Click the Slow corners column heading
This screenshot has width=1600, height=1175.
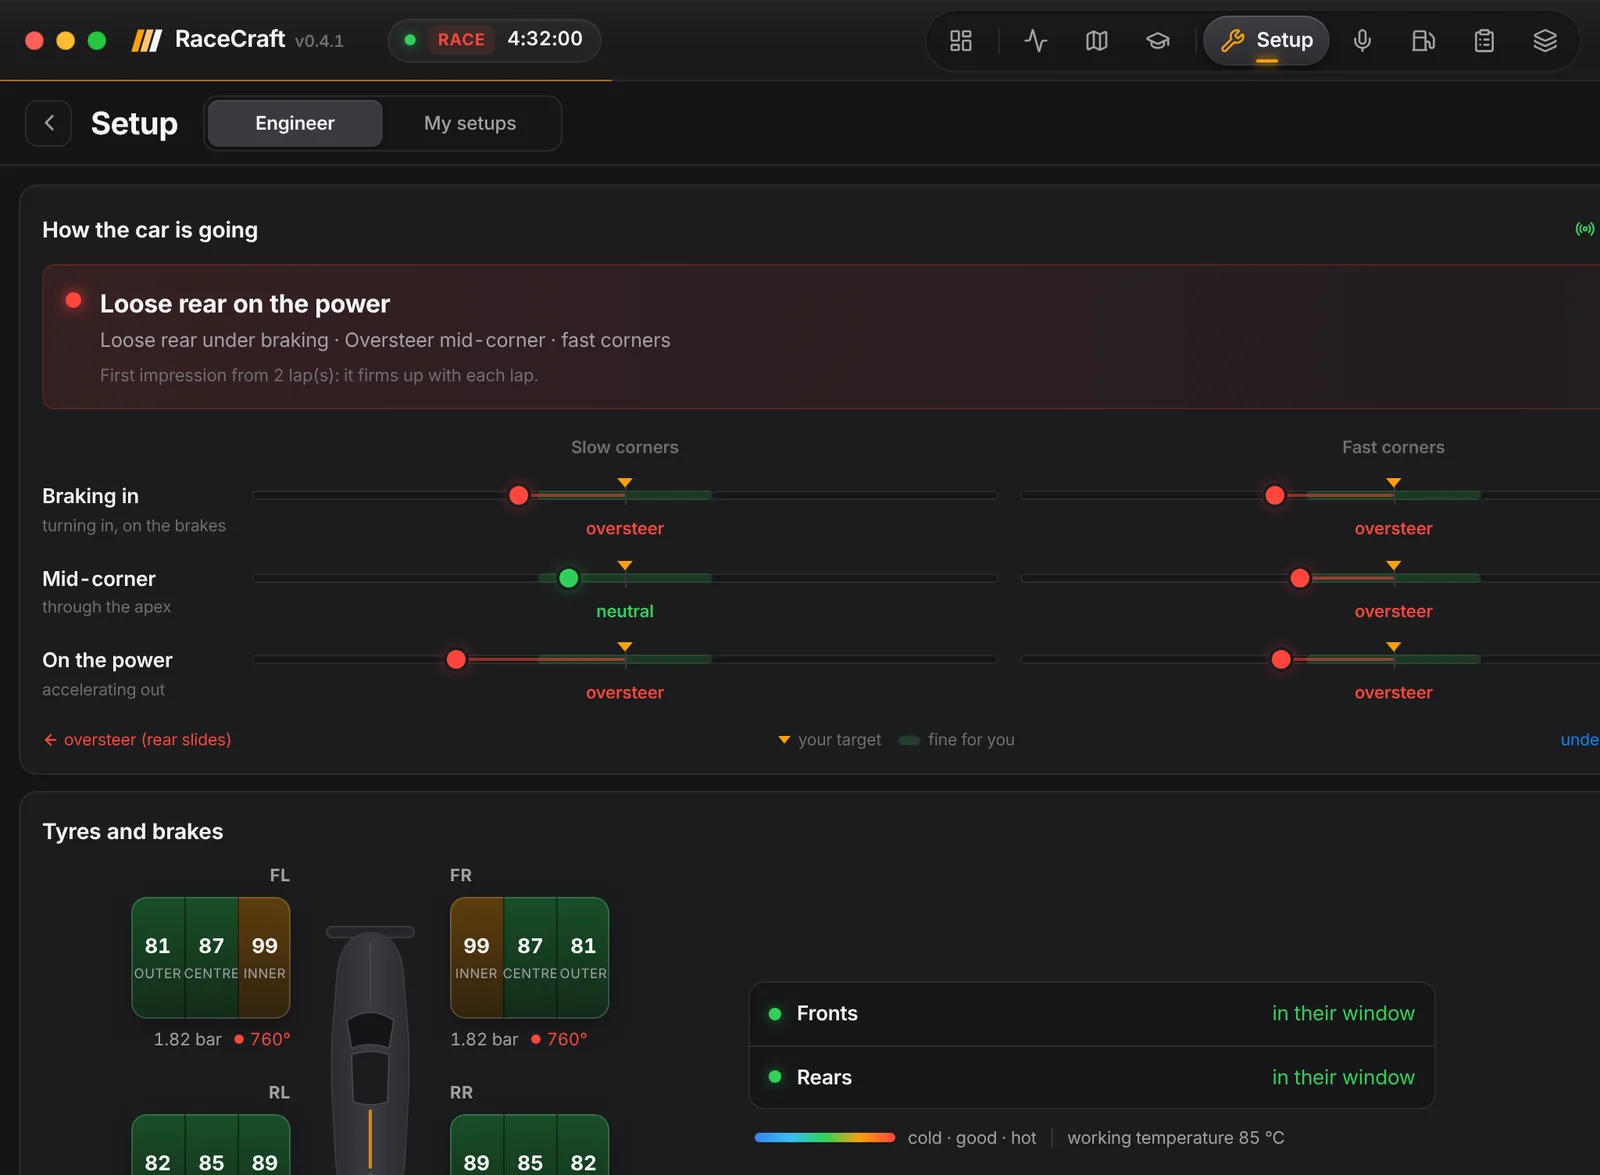coord(625,447)
